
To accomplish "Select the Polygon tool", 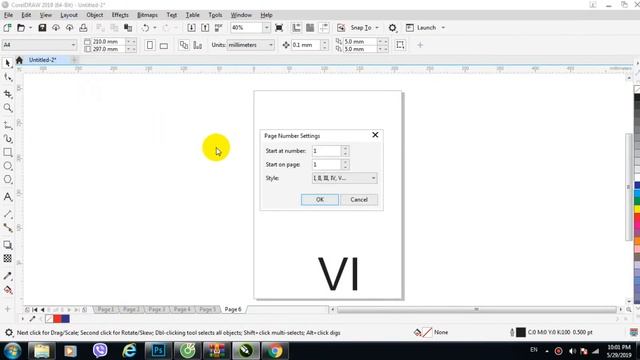I will [x=7, y=180].
